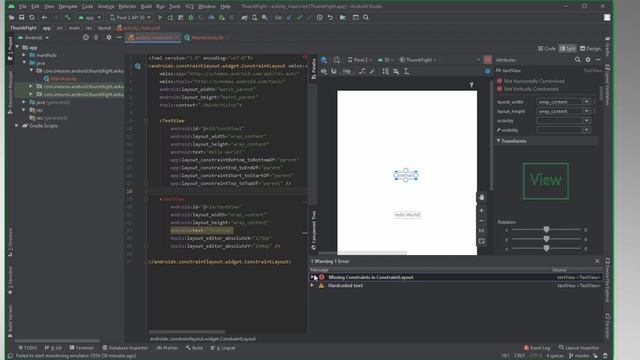This screenshot has width=640, height=360.
Task: Toggle the Resource Manager side tab
Action: [10, 92]
